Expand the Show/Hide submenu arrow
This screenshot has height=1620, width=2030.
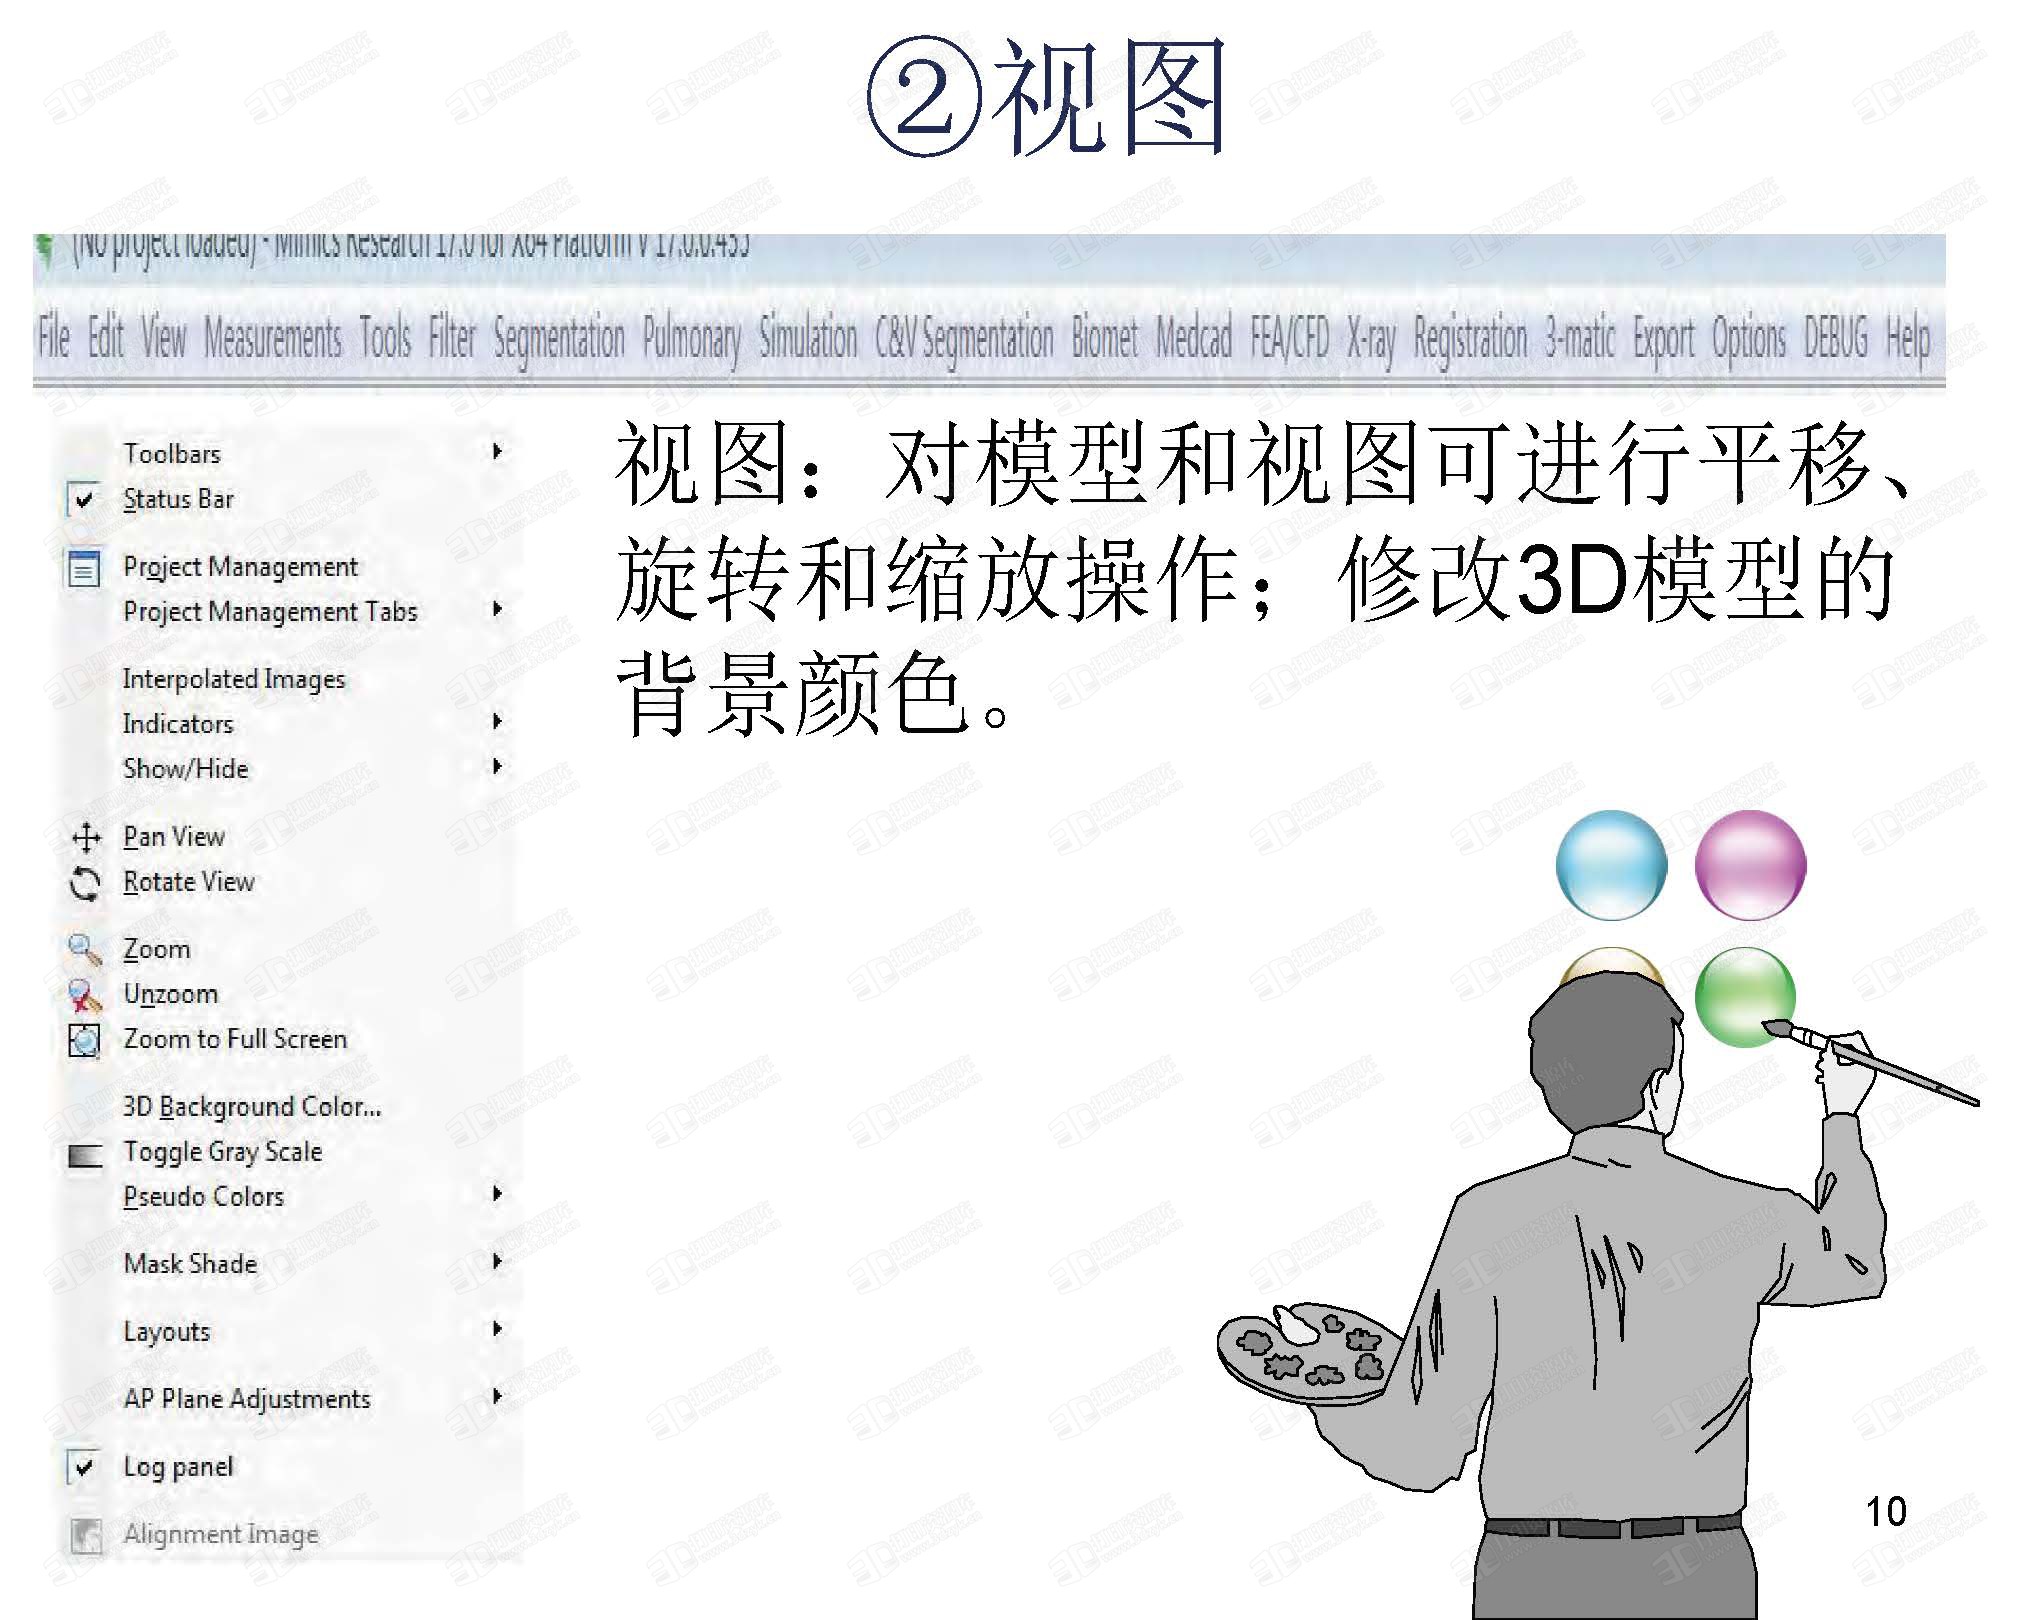point(497,766)
